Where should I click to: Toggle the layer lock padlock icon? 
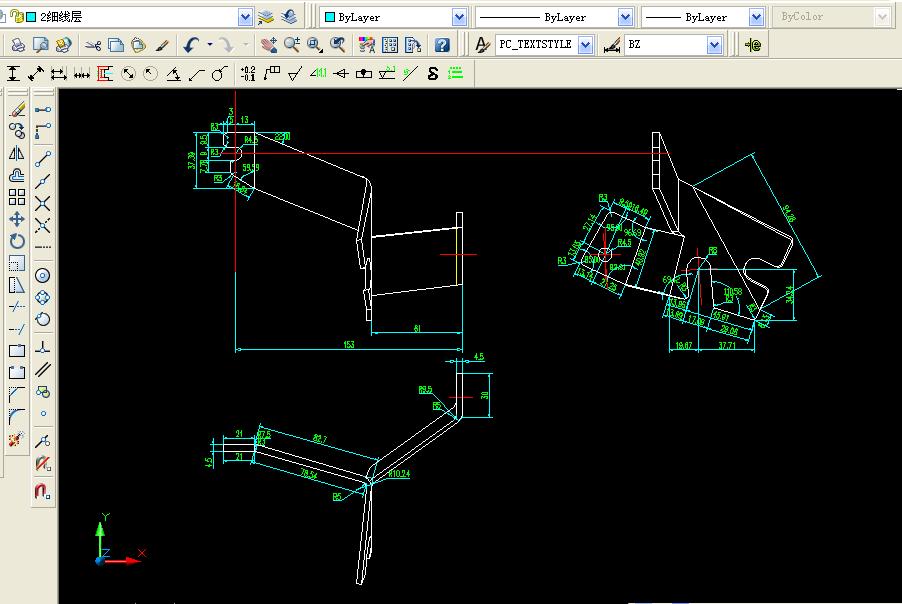point(17,17)
